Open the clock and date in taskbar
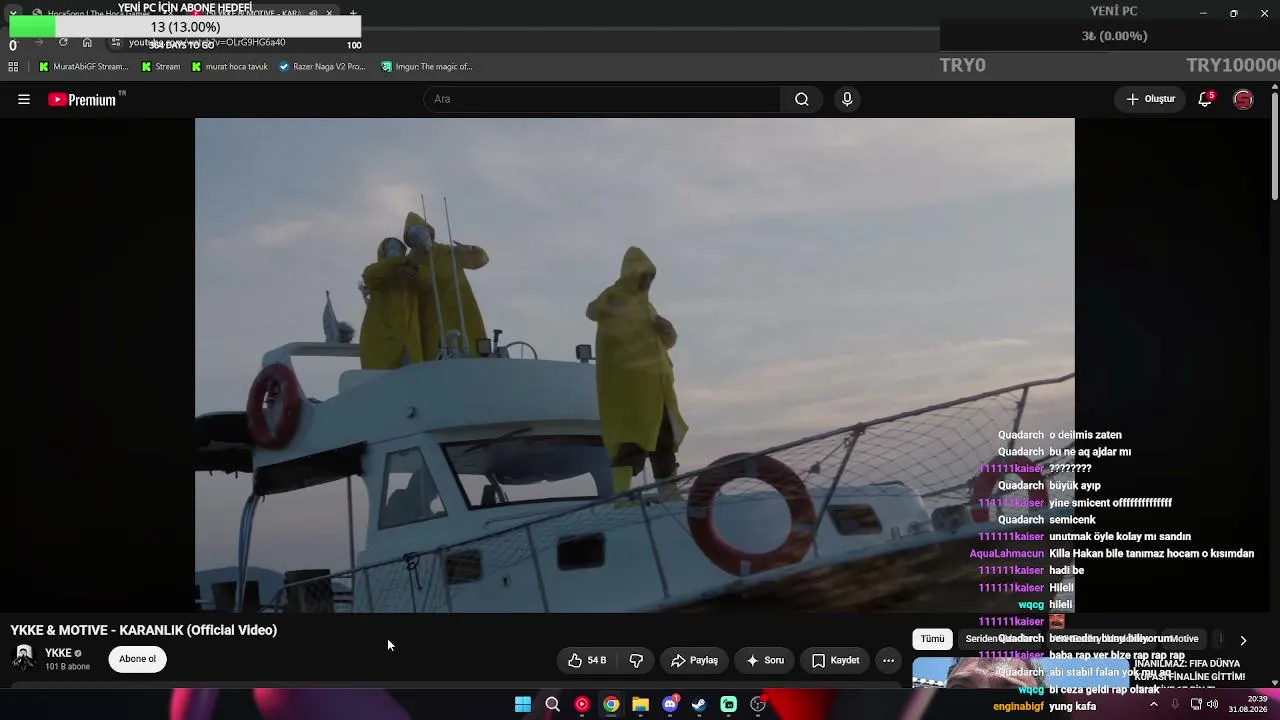The image size is (1280, 720). (x=1249, y=704)
